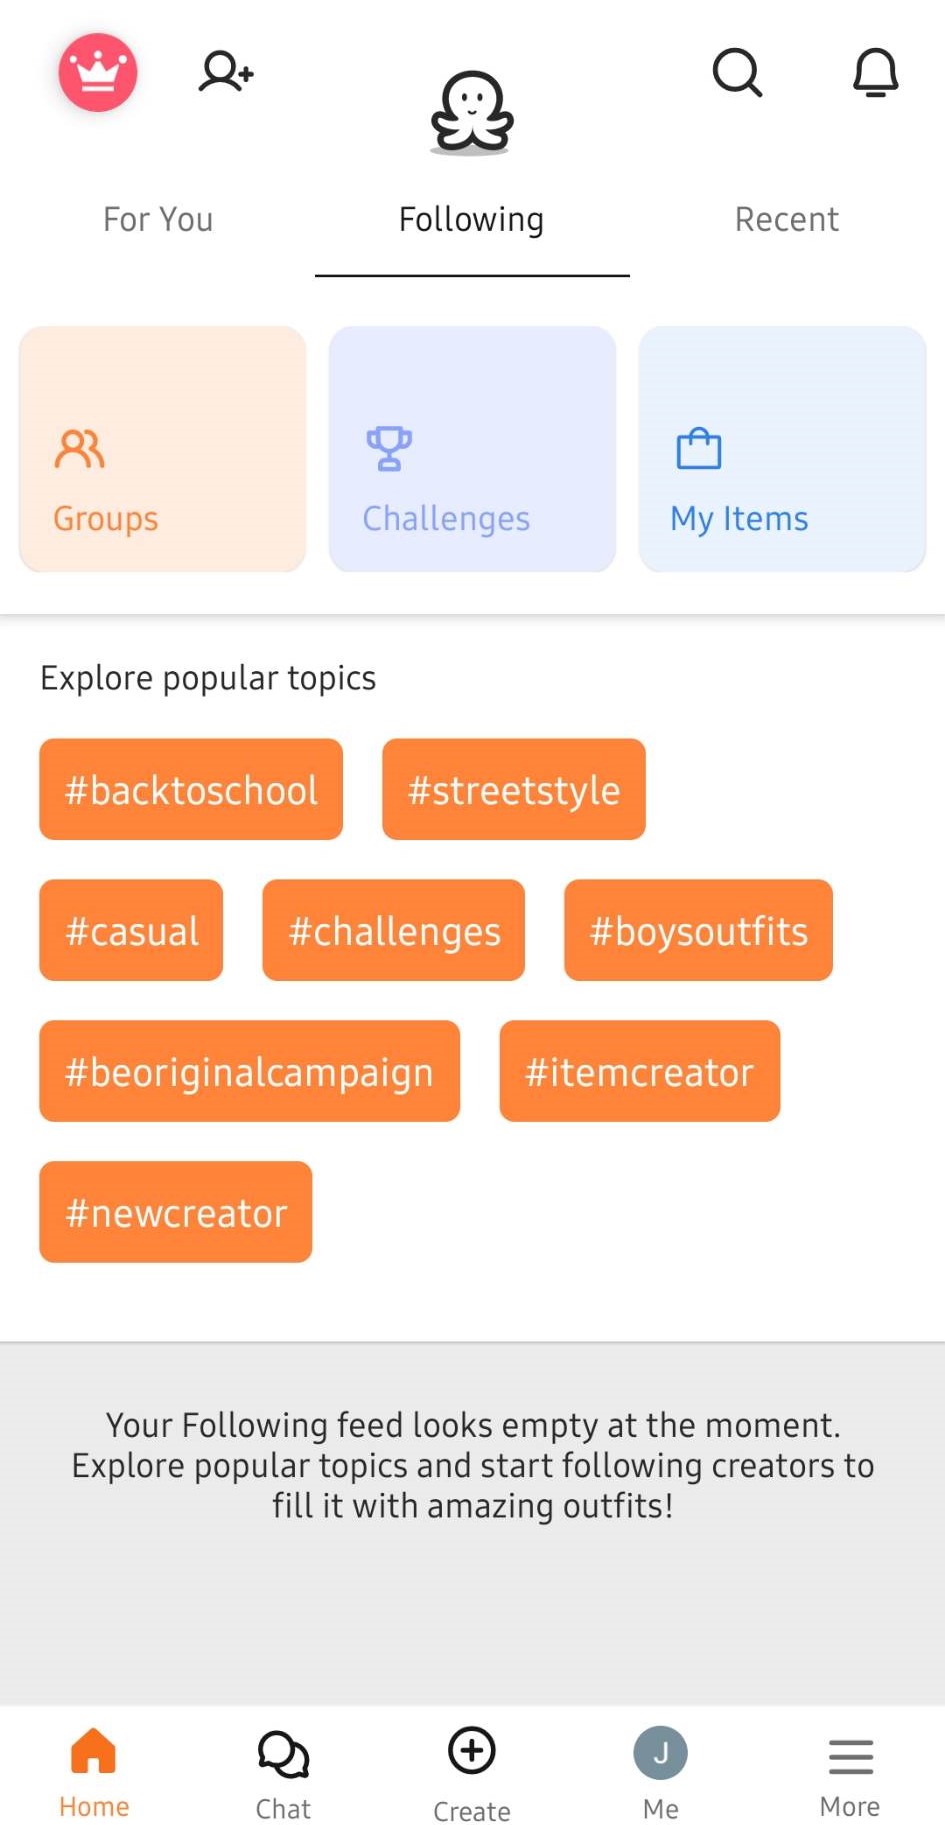Viewport: 945px width, 1825px height.
Task: Open search with the magnifier icon
Action: [737, 72]
